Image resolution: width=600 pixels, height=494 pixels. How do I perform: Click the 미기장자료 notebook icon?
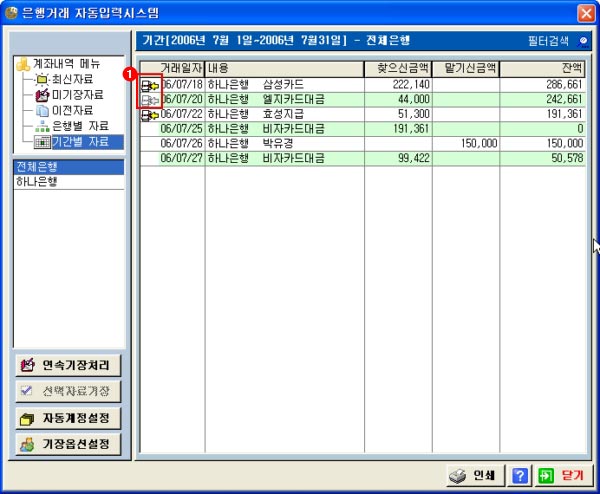click(x=42, y=95)
